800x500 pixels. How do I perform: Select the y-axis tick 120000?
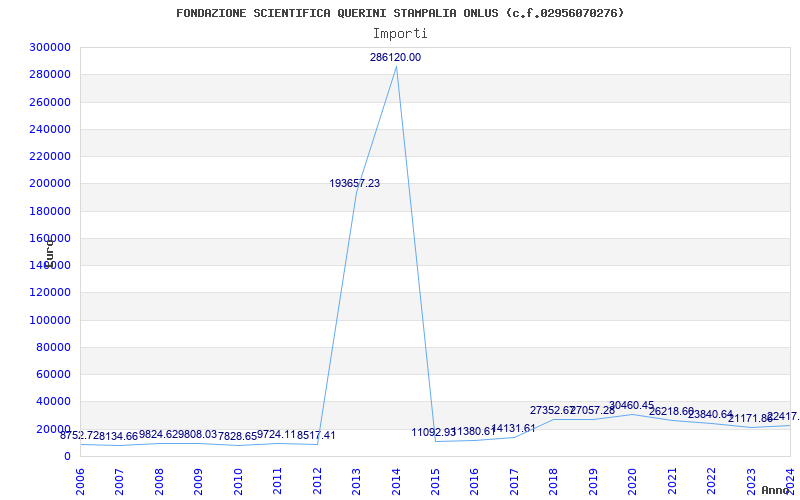click(x=50, y=293)
